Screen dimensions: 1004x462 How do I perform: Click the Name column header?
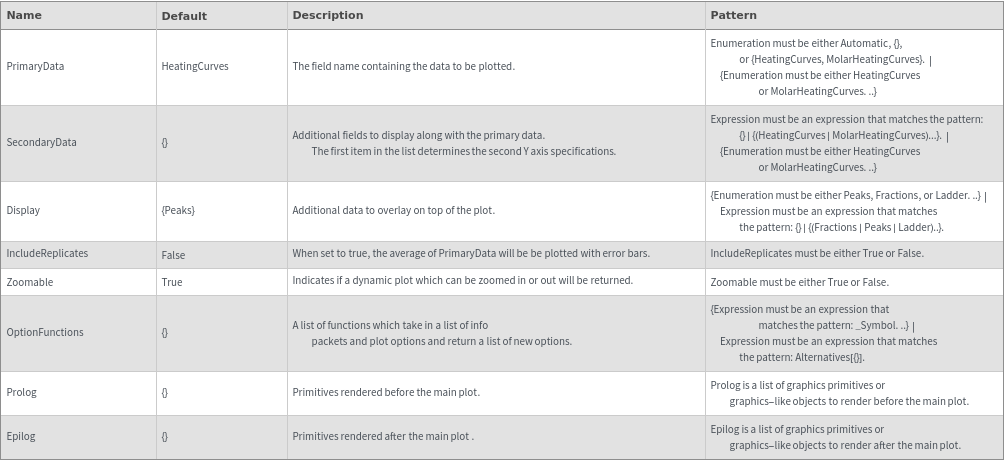(24, 15)
